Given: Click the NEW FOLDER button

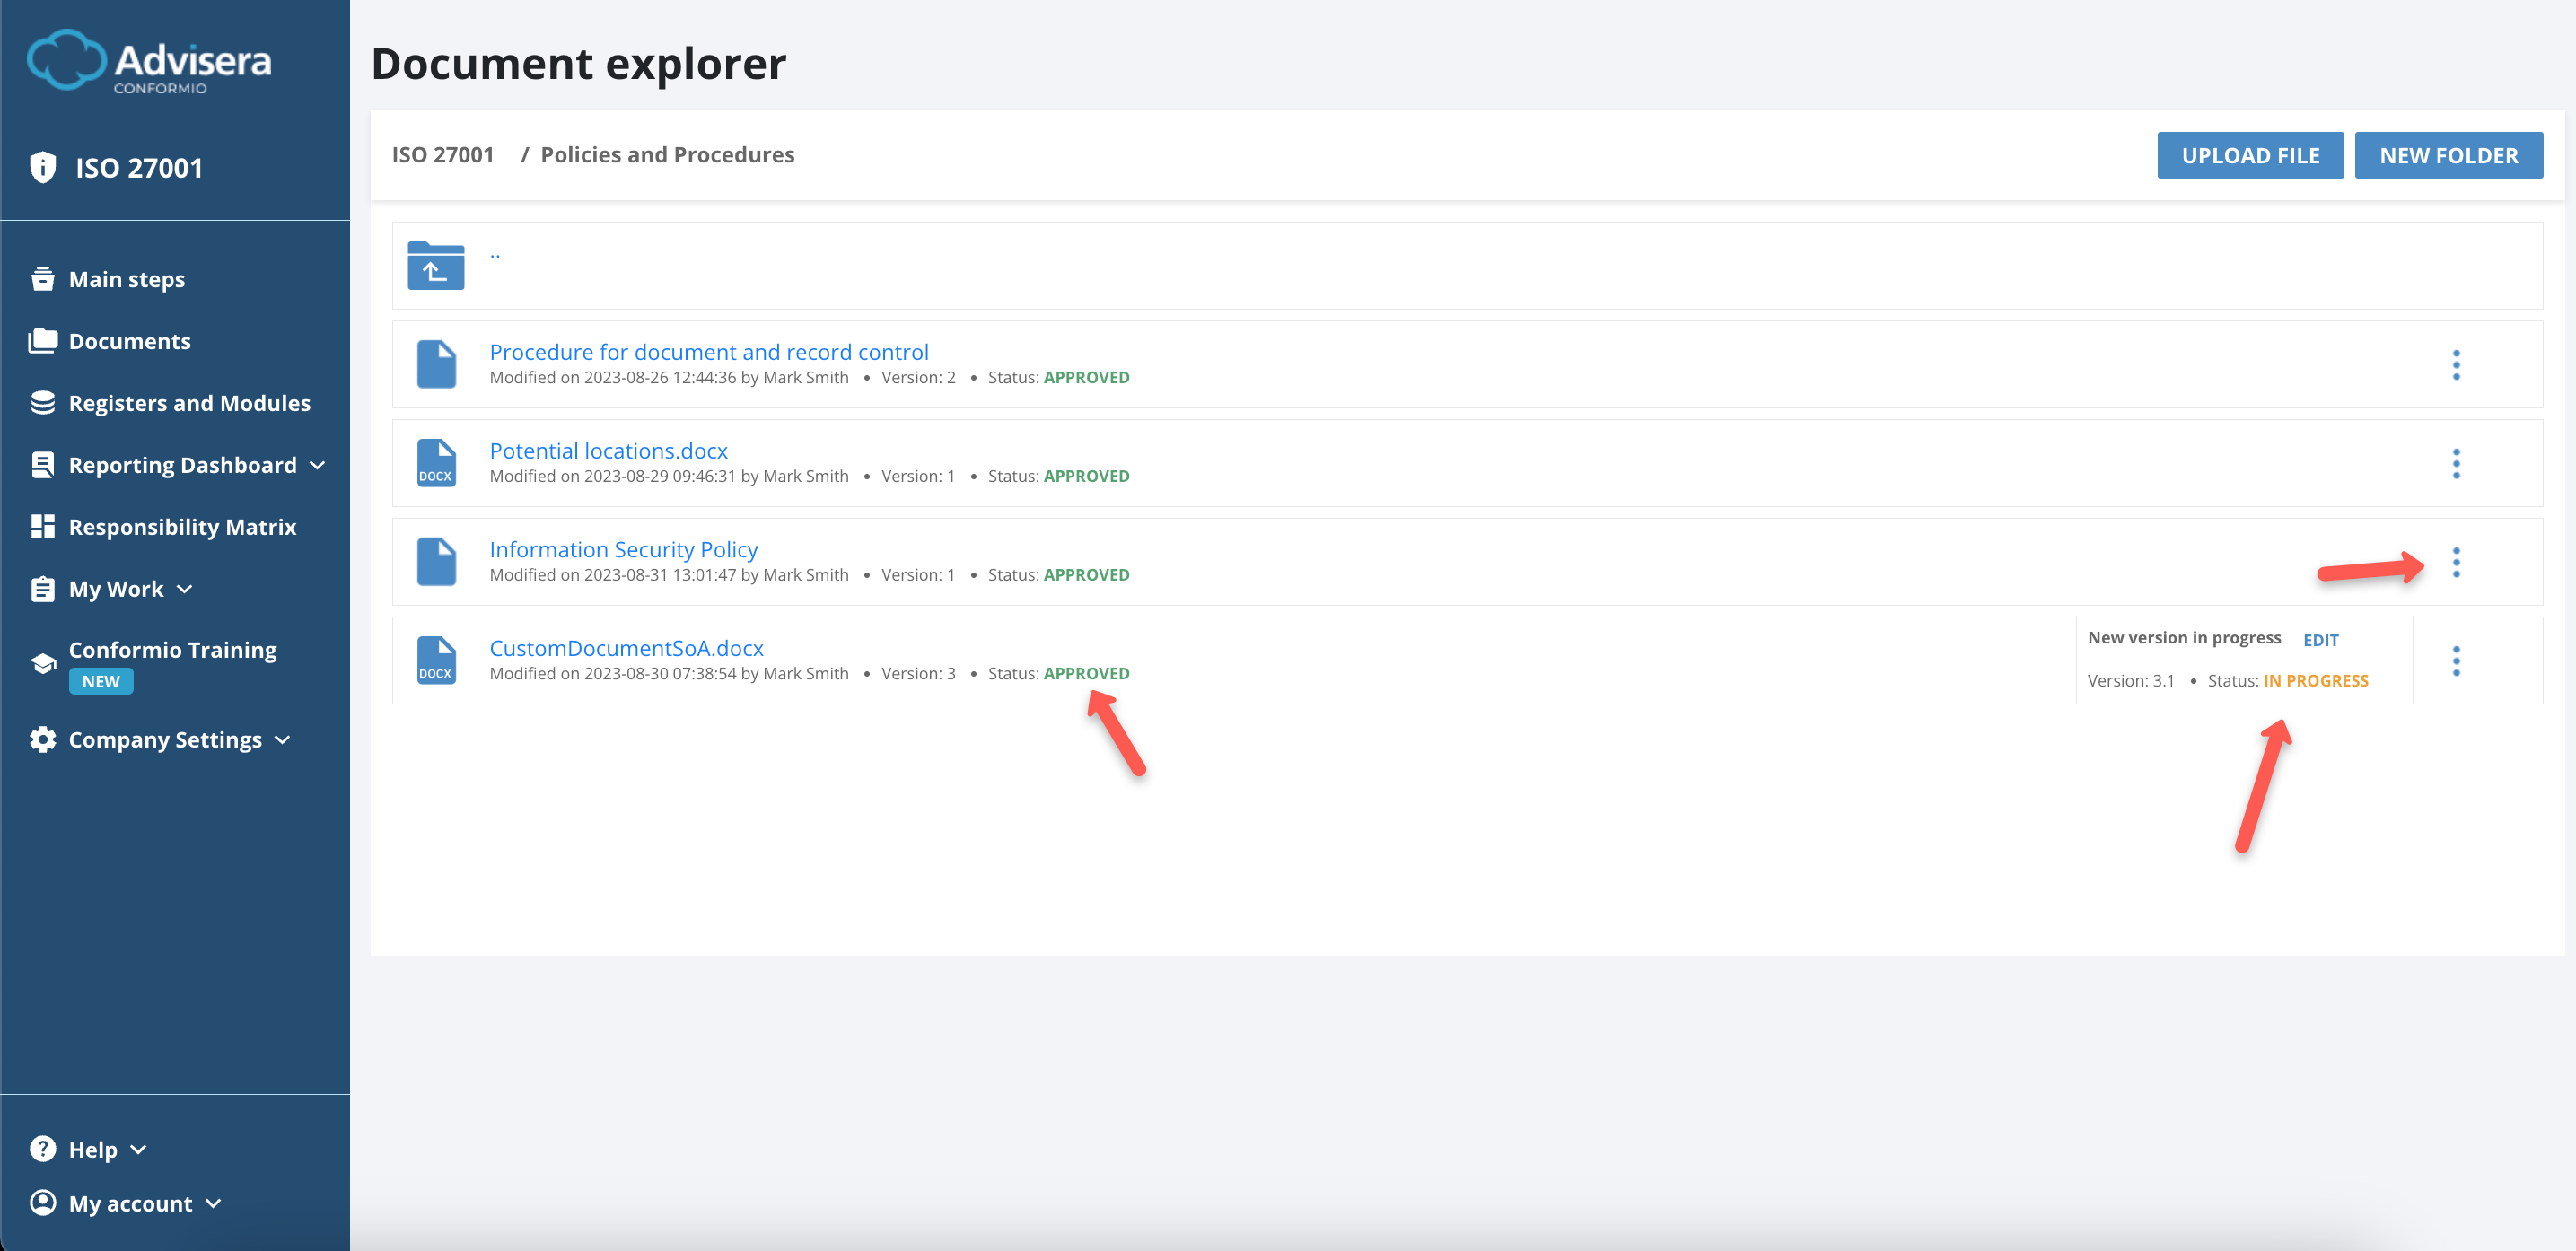Looking at the screenshot, I should click(x=2449, y=154).
